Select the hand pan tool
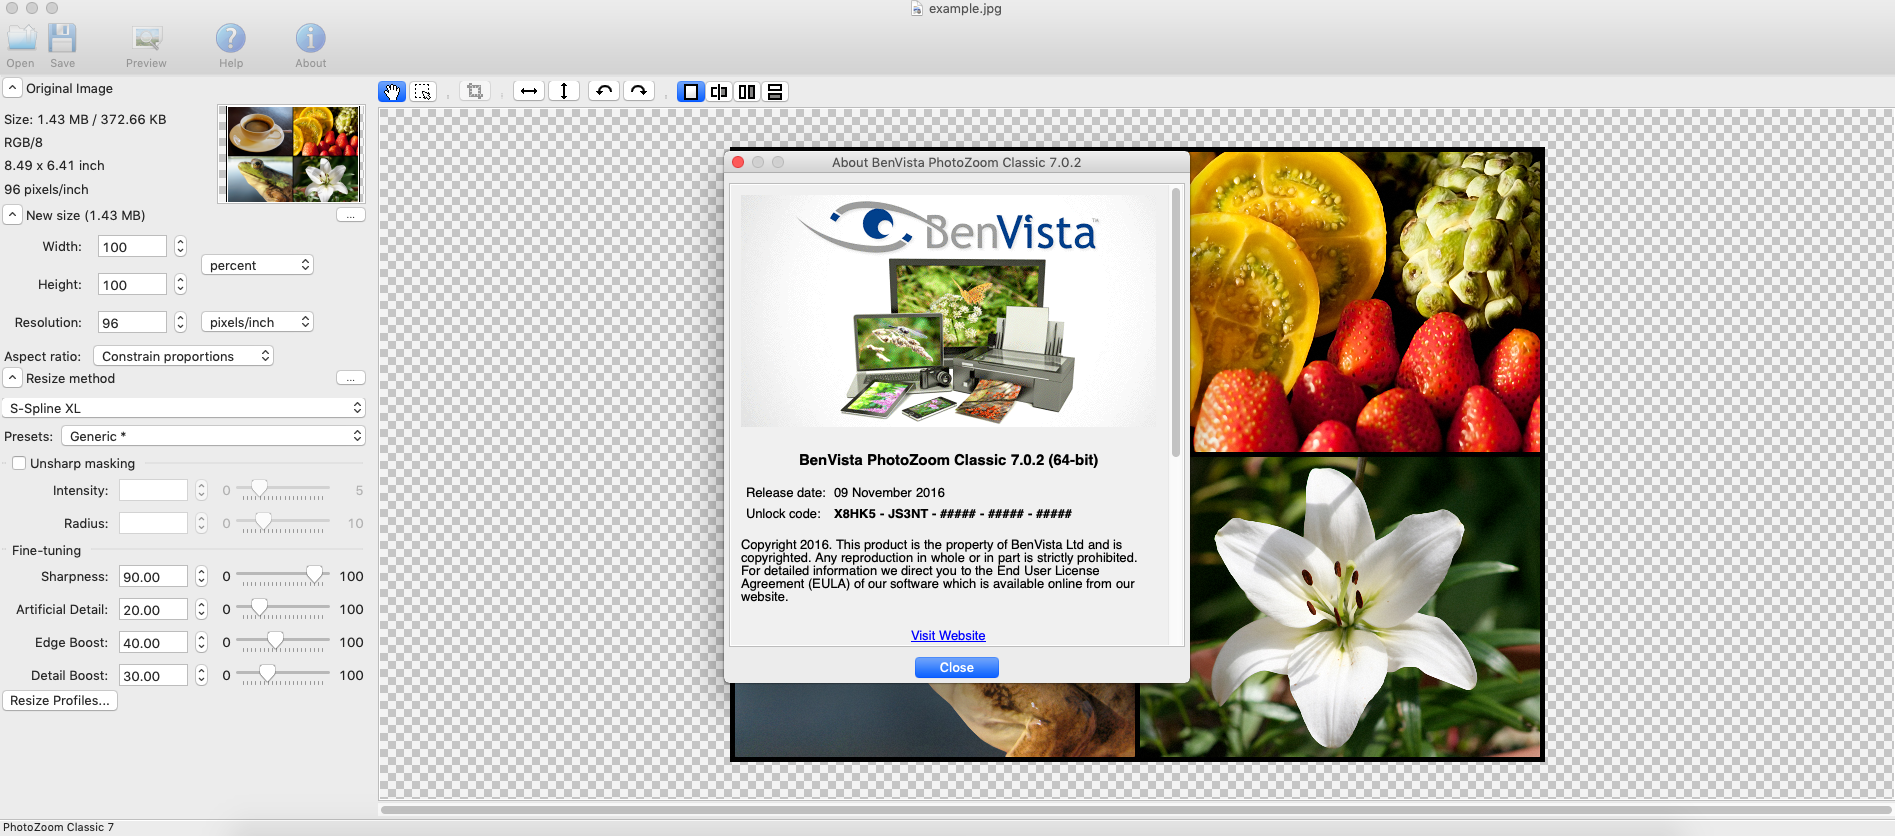This screenshot has height=836, width=1895. coord(392,91)
